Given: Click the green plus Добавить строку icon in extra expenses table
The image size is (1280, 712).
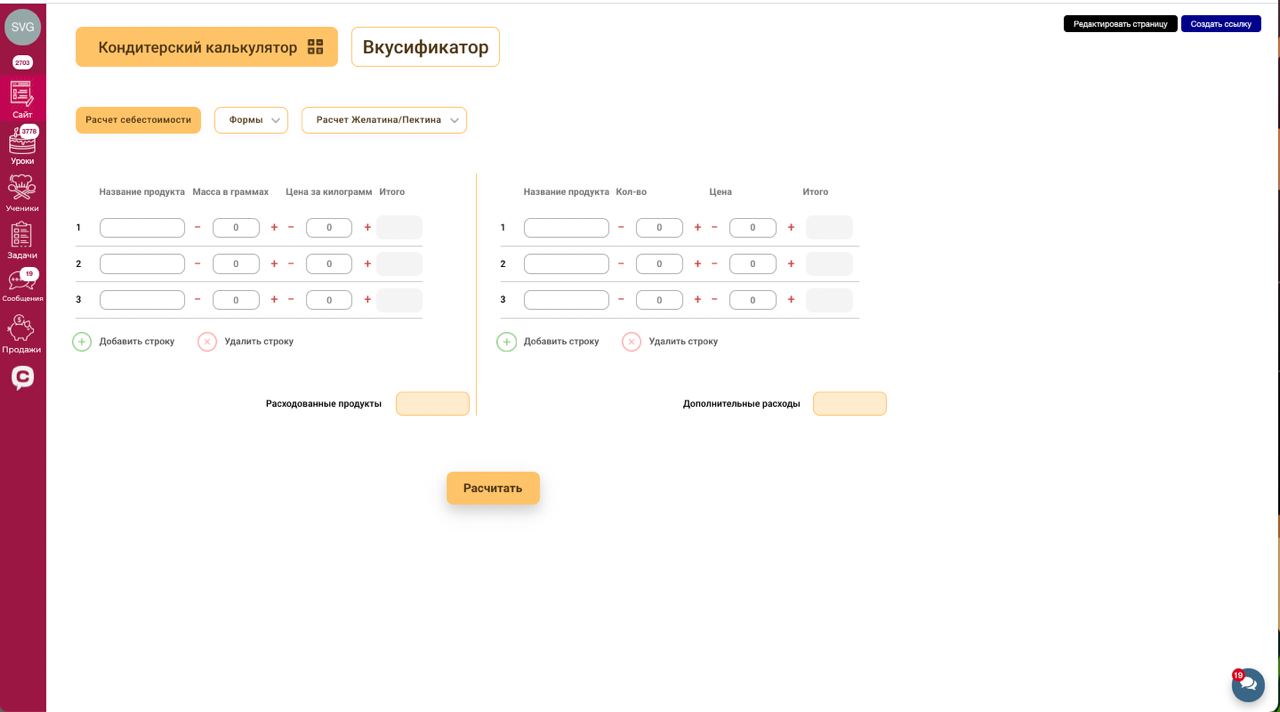Looking at the screenshot, I should pyautogui.click(x=507, y=342).
